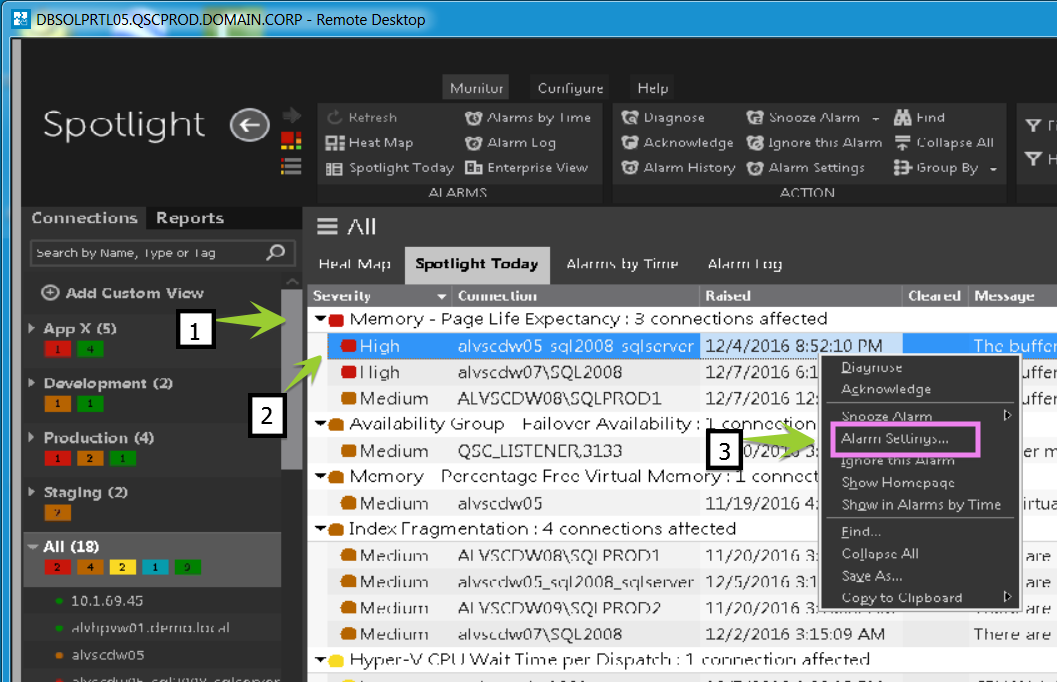Open the Severity column sort dropdown
Viewport: 1057px width, 682px height.
point(442,296)
